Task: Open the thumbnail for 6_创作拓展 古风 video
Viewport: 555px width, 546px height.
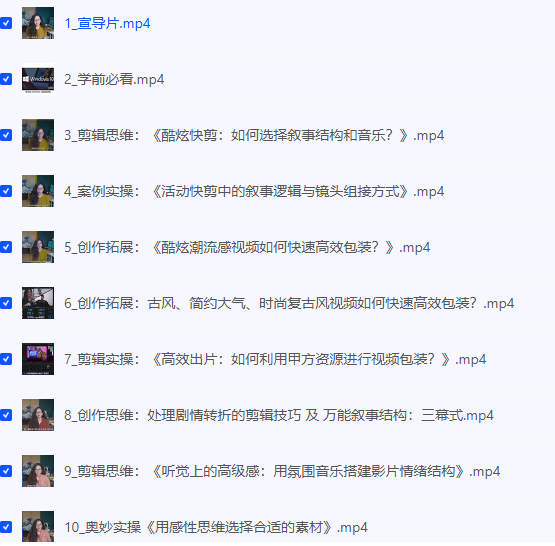Action: (x=38, y=303)
